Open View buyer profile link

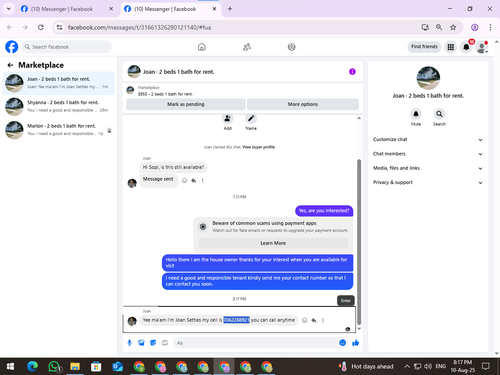[x=259, y=147]
